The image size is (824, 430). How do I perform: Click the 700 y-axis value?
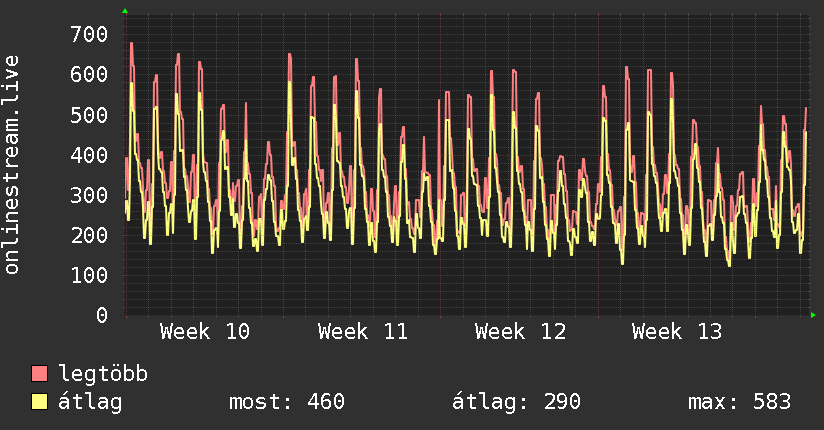(x=89, y=35)
